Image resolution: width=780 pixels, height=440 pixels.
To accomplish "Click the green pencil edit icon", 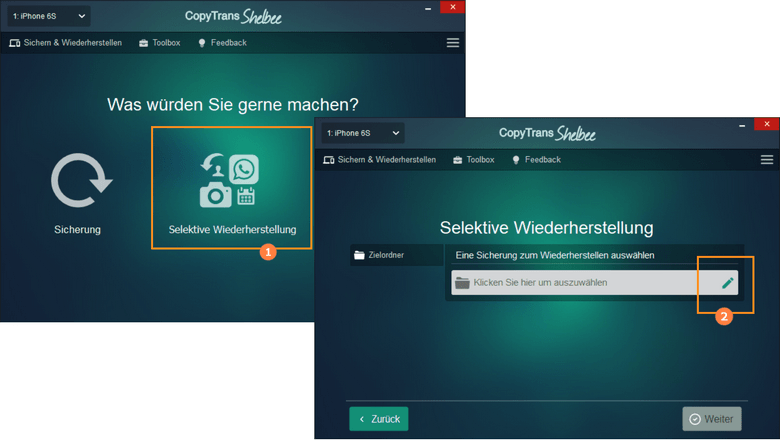I will pos(727,283).
